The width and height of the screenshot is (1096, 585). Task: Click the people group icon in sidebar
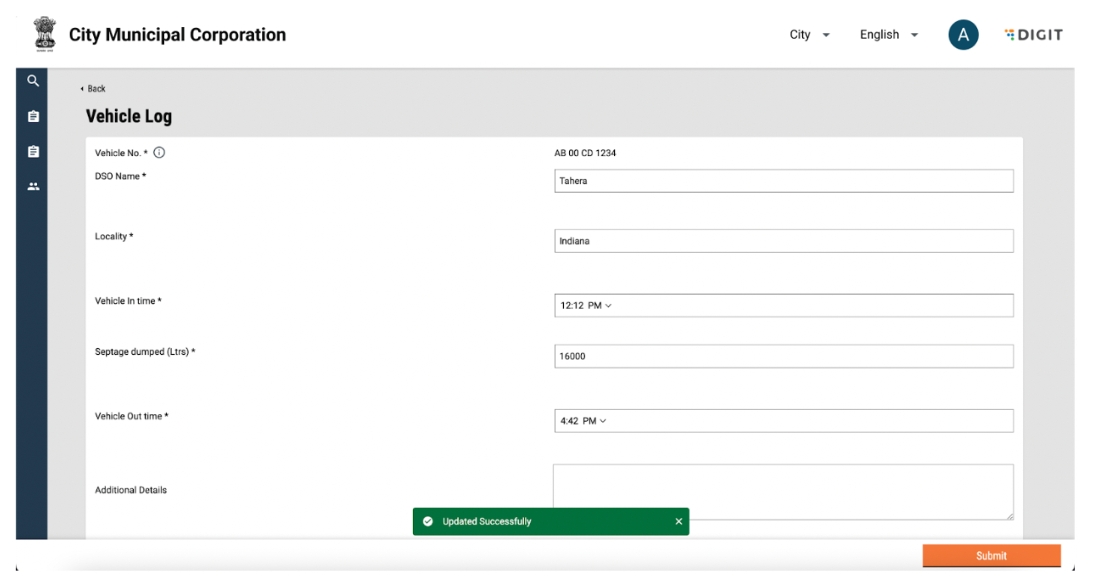pyautogui.click(x=33, y=186)
